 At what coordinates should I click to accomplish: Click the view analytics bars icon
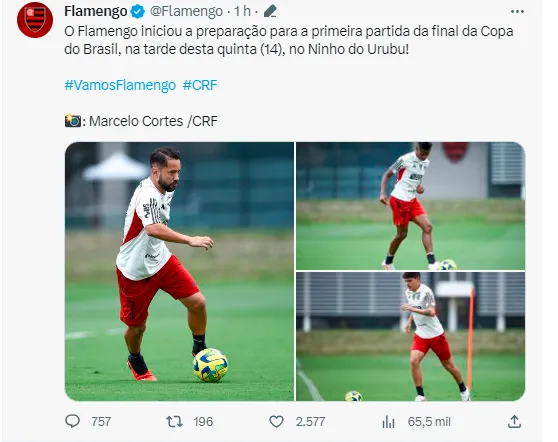click(x=389, y=422)
